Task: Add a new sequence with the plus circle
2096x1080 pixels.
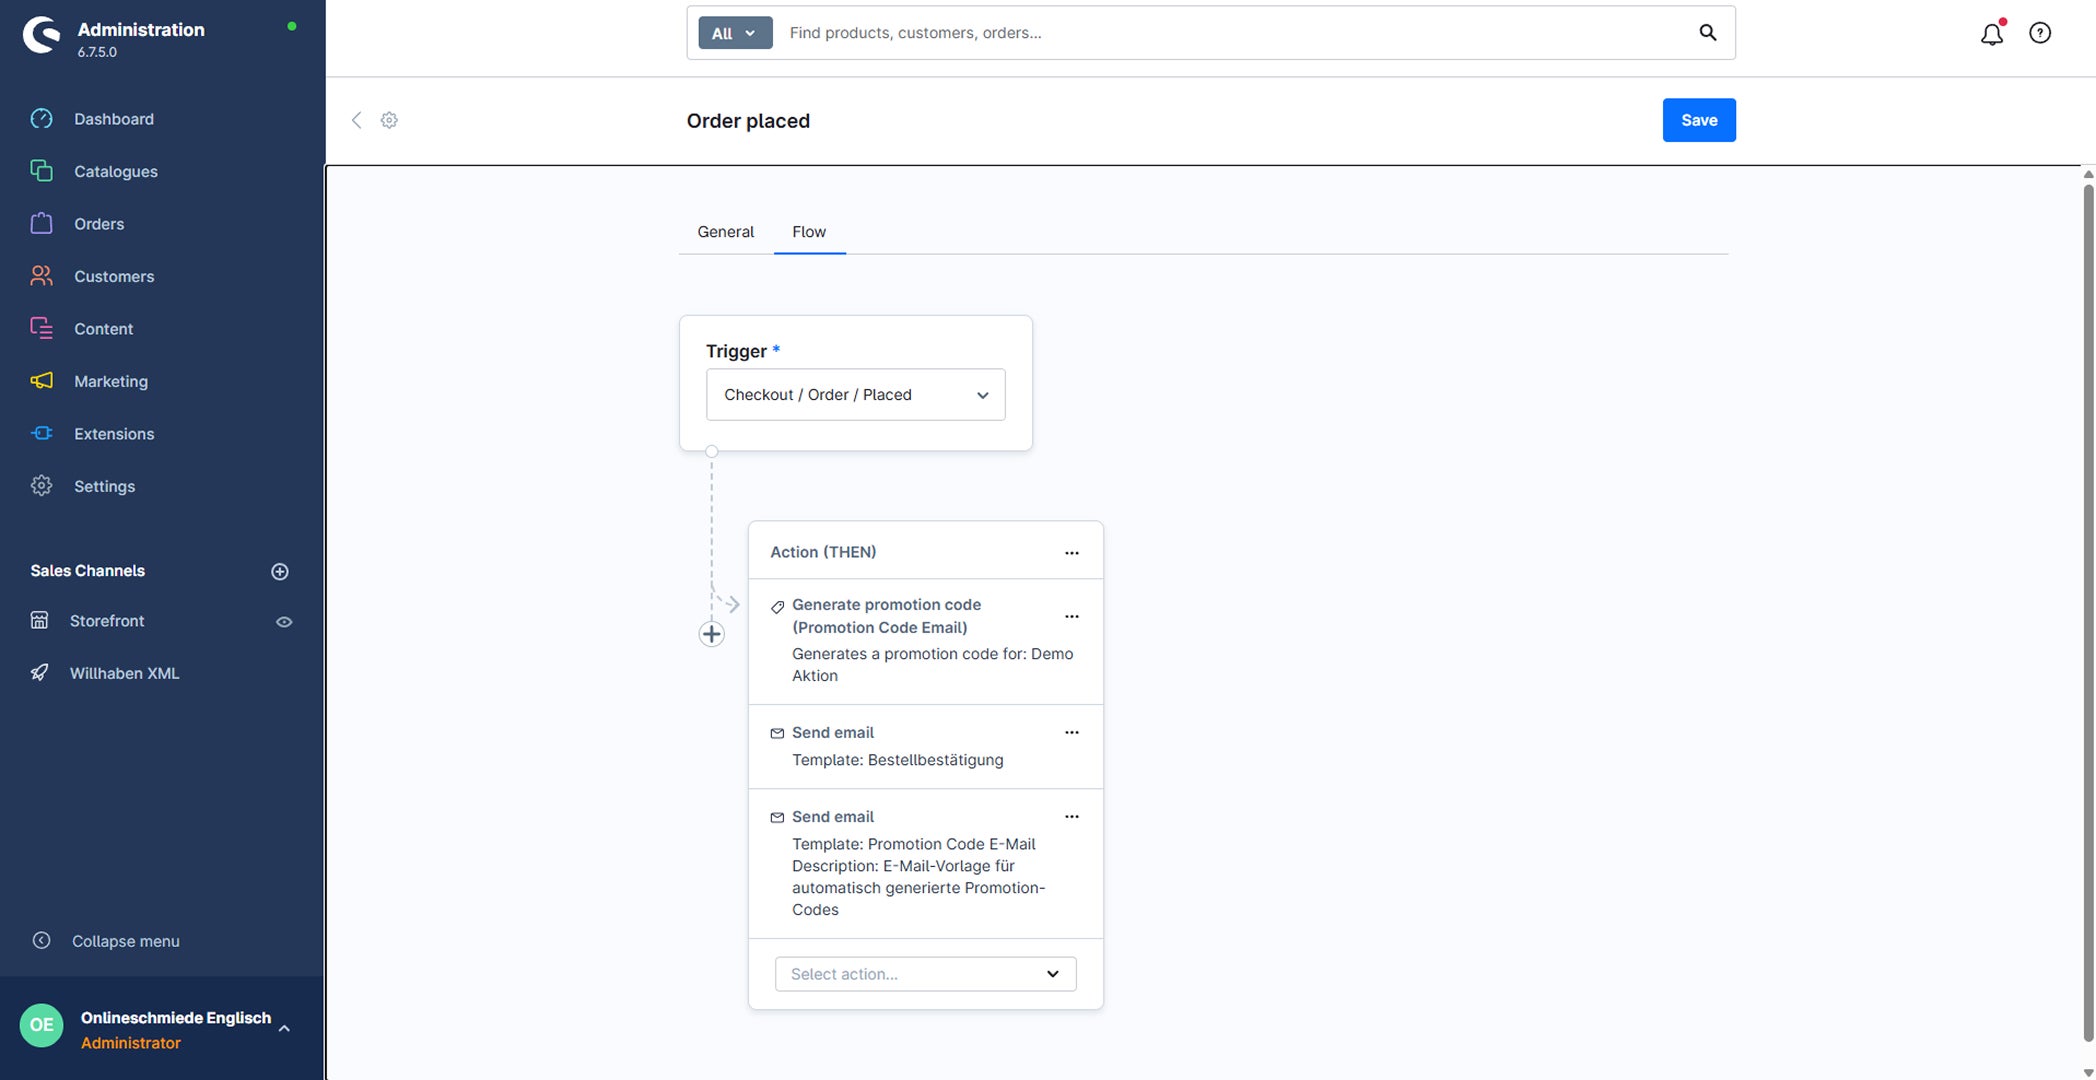Action: pyautogui.click(x=711, y=634)
